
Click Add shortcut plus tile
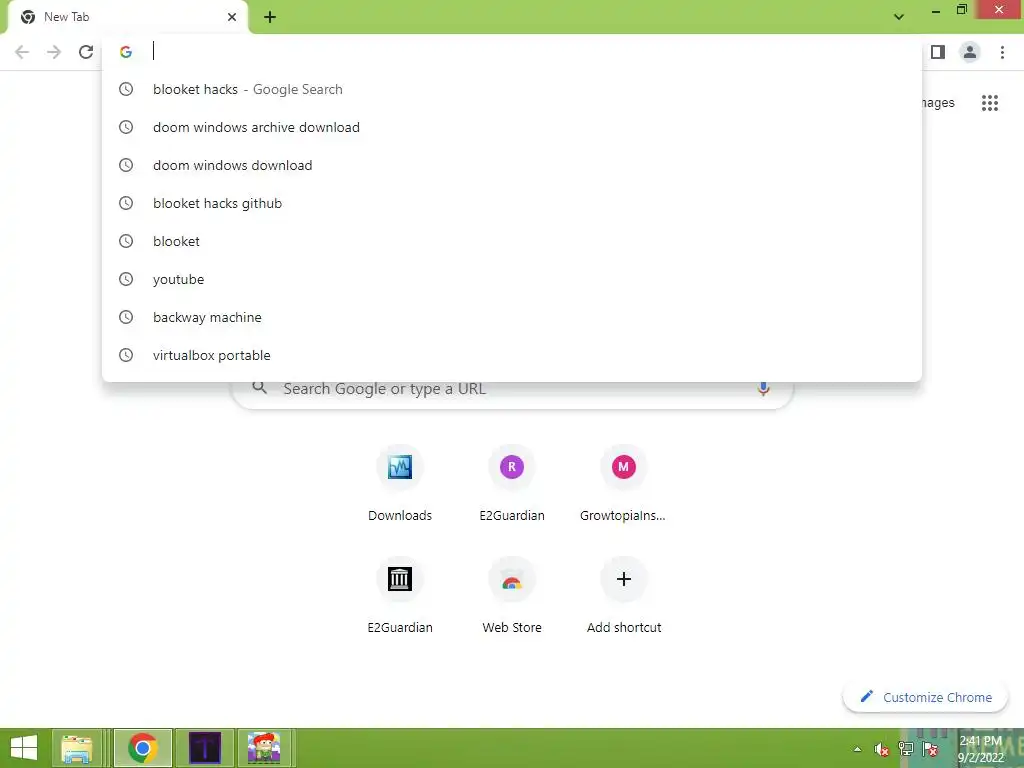624,595
